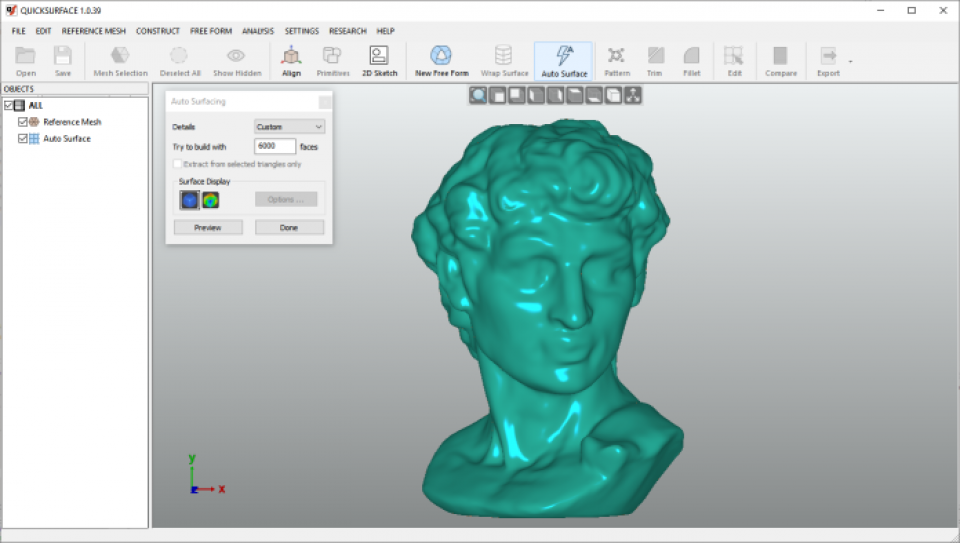Toggle the Reference Mesh visibility checkbox
960x543 pixels.
23,122
